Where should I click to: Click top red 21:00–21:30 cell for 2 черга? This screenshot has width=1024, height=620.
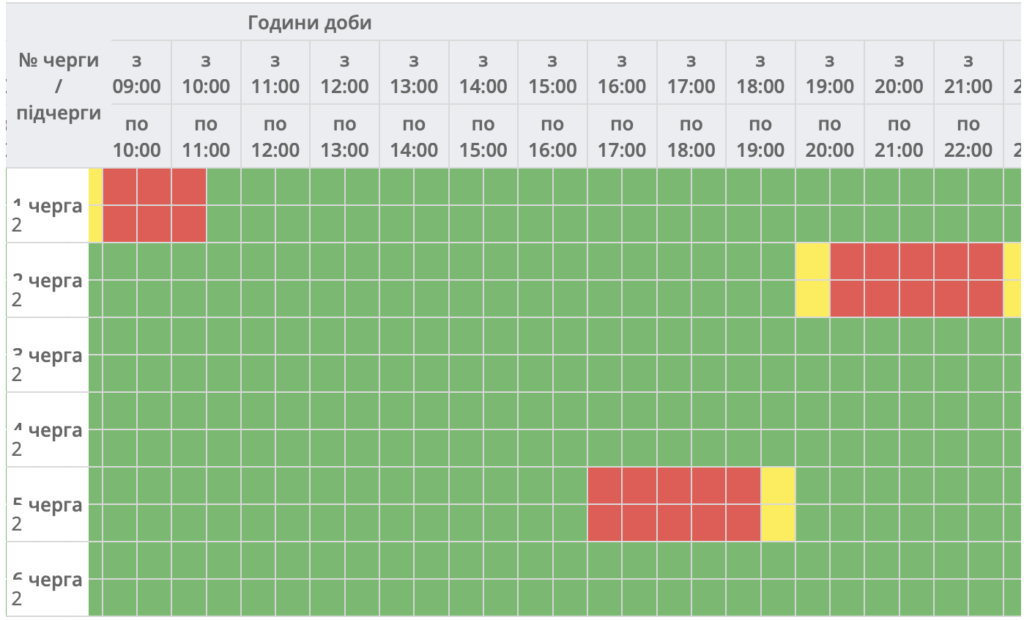tap(951, 261)
